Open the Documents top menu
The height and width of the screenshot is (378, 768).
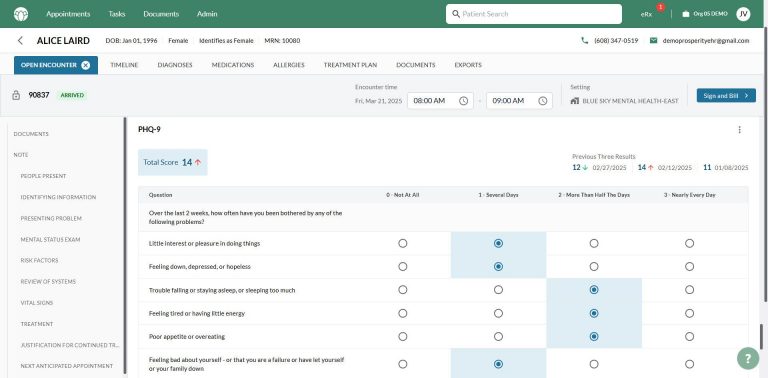click(x=161, y=14)
